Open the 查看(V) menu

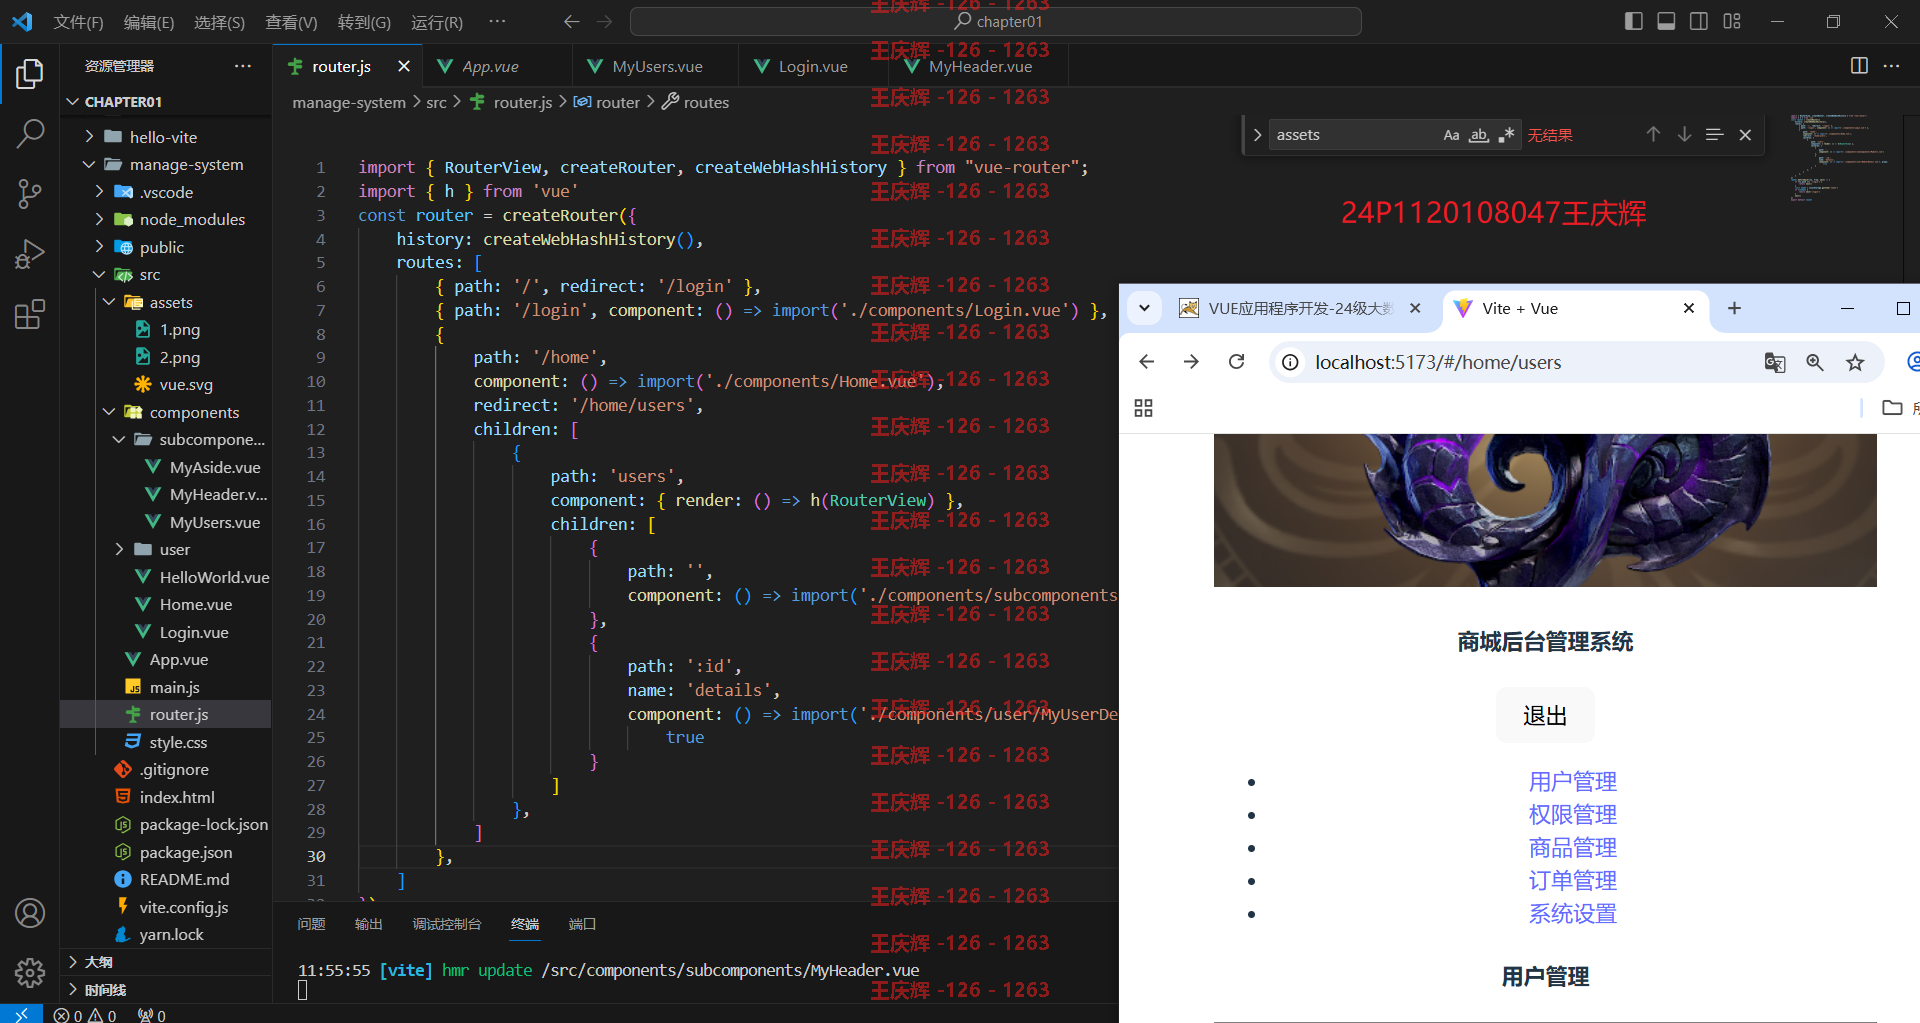click(x=291, y=22)
